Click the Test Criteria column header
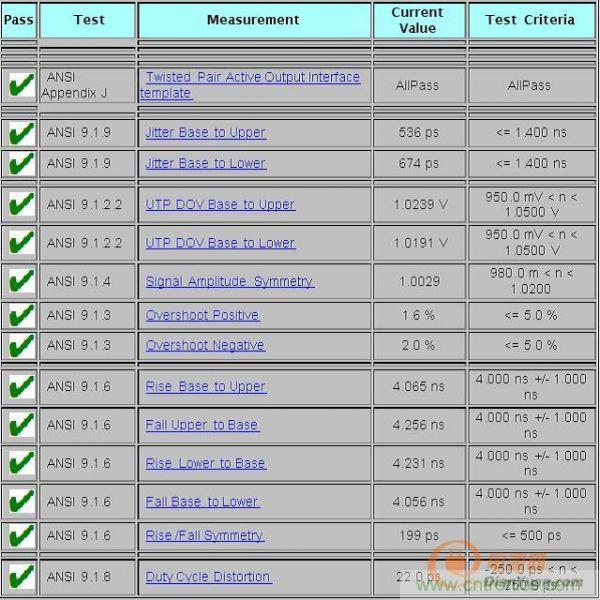 pyautogui.click(x=529, y=20)
